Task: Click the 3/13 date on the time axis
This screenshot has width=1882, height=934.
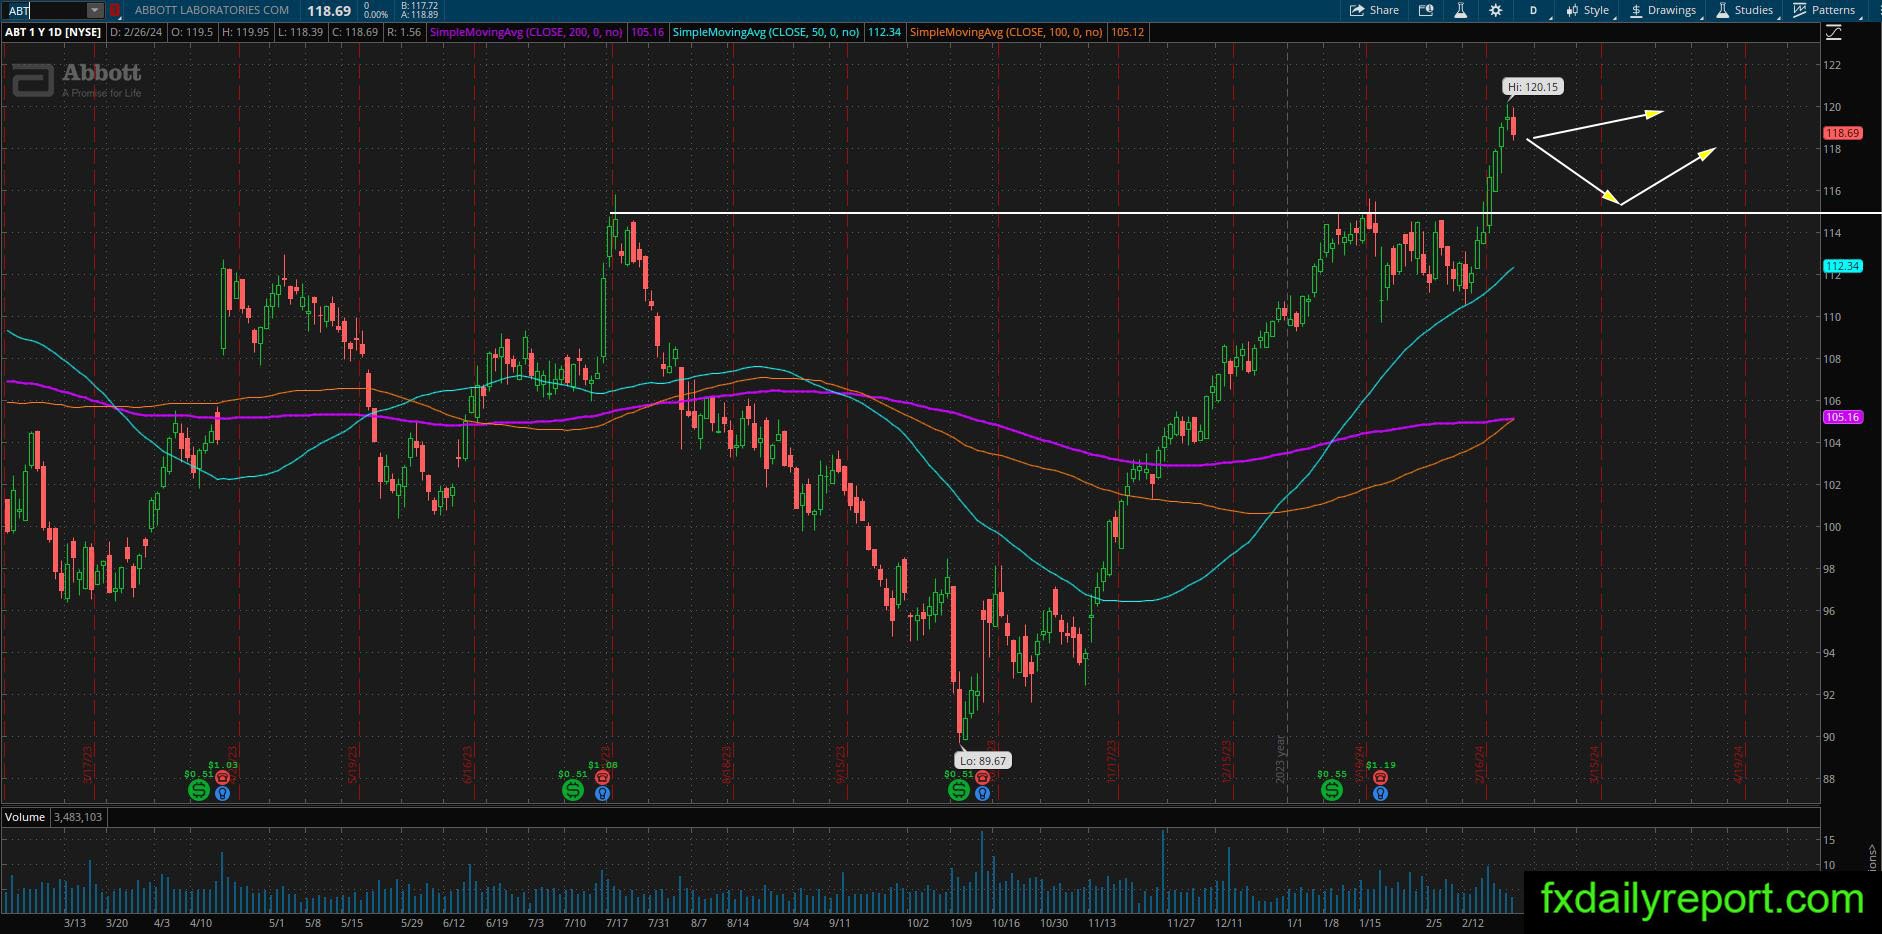Action: [74, 923]
